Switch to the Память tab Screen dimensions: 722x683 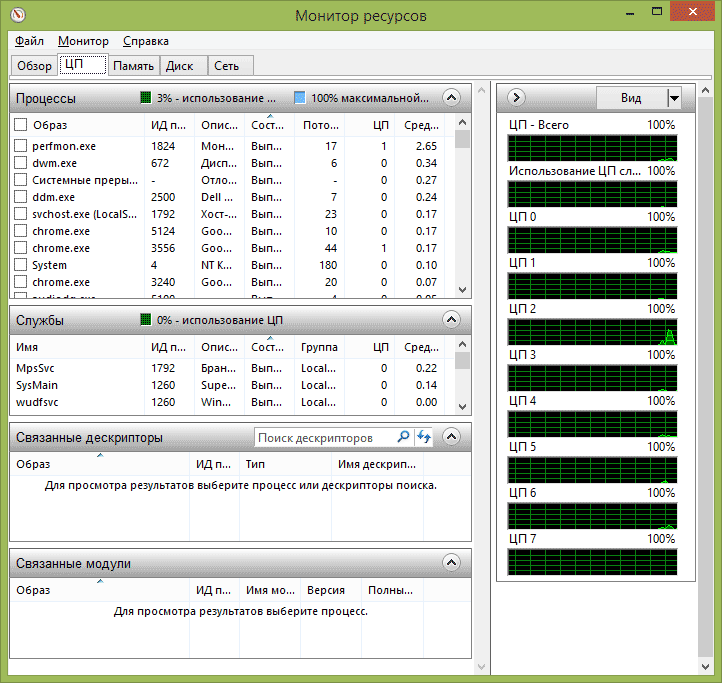pos(134,66)
